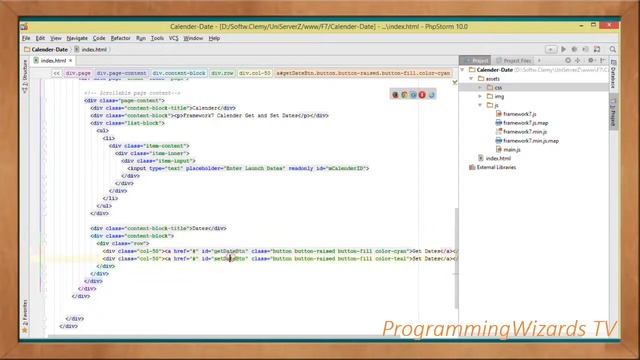Select the div.row breadcrumb

[222, 73]
